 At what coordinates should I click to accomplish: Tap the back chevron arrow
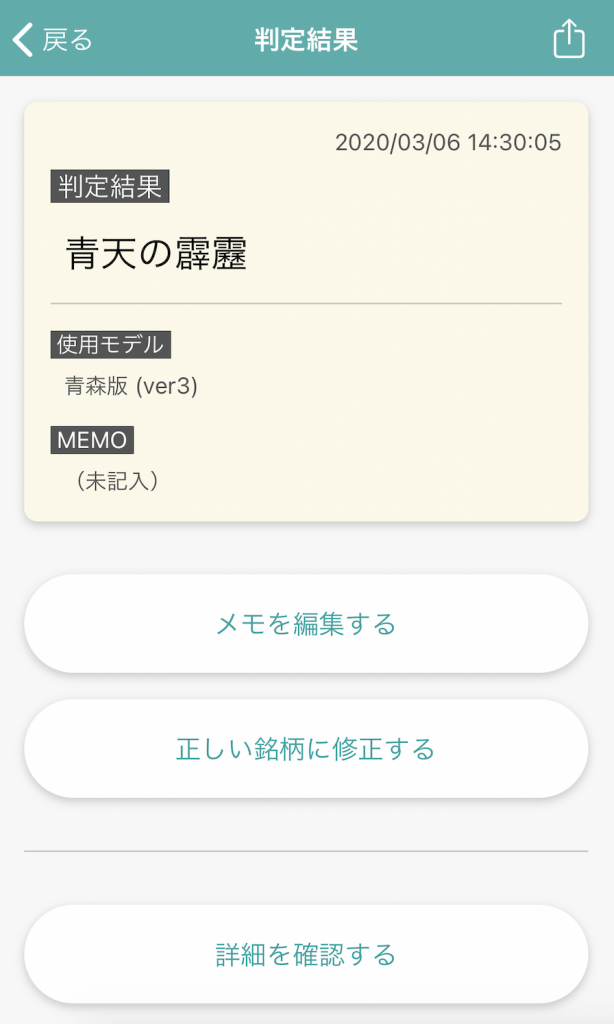pos(23,40)
